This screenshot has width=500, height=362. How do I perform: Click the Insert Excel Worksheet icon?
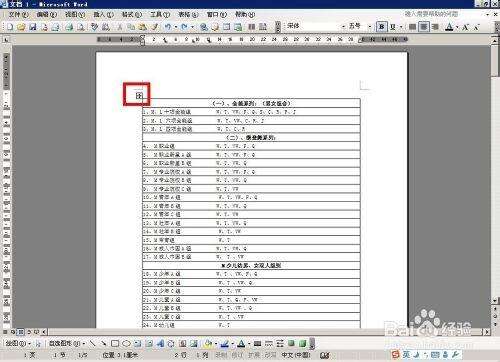pyautogui.click(x=238, y=27)
